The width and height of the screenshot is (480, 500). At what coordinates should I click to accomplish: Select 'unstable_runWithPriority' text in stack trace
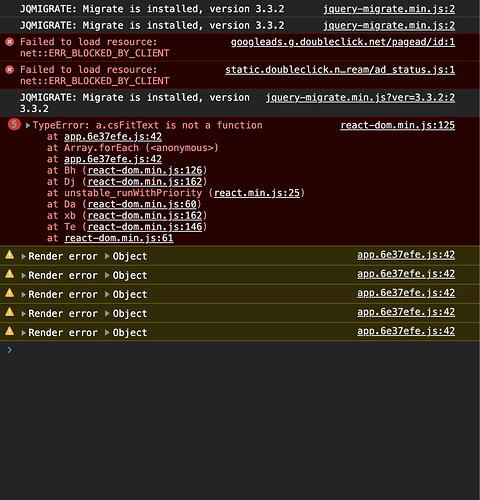tap(133, 193)
